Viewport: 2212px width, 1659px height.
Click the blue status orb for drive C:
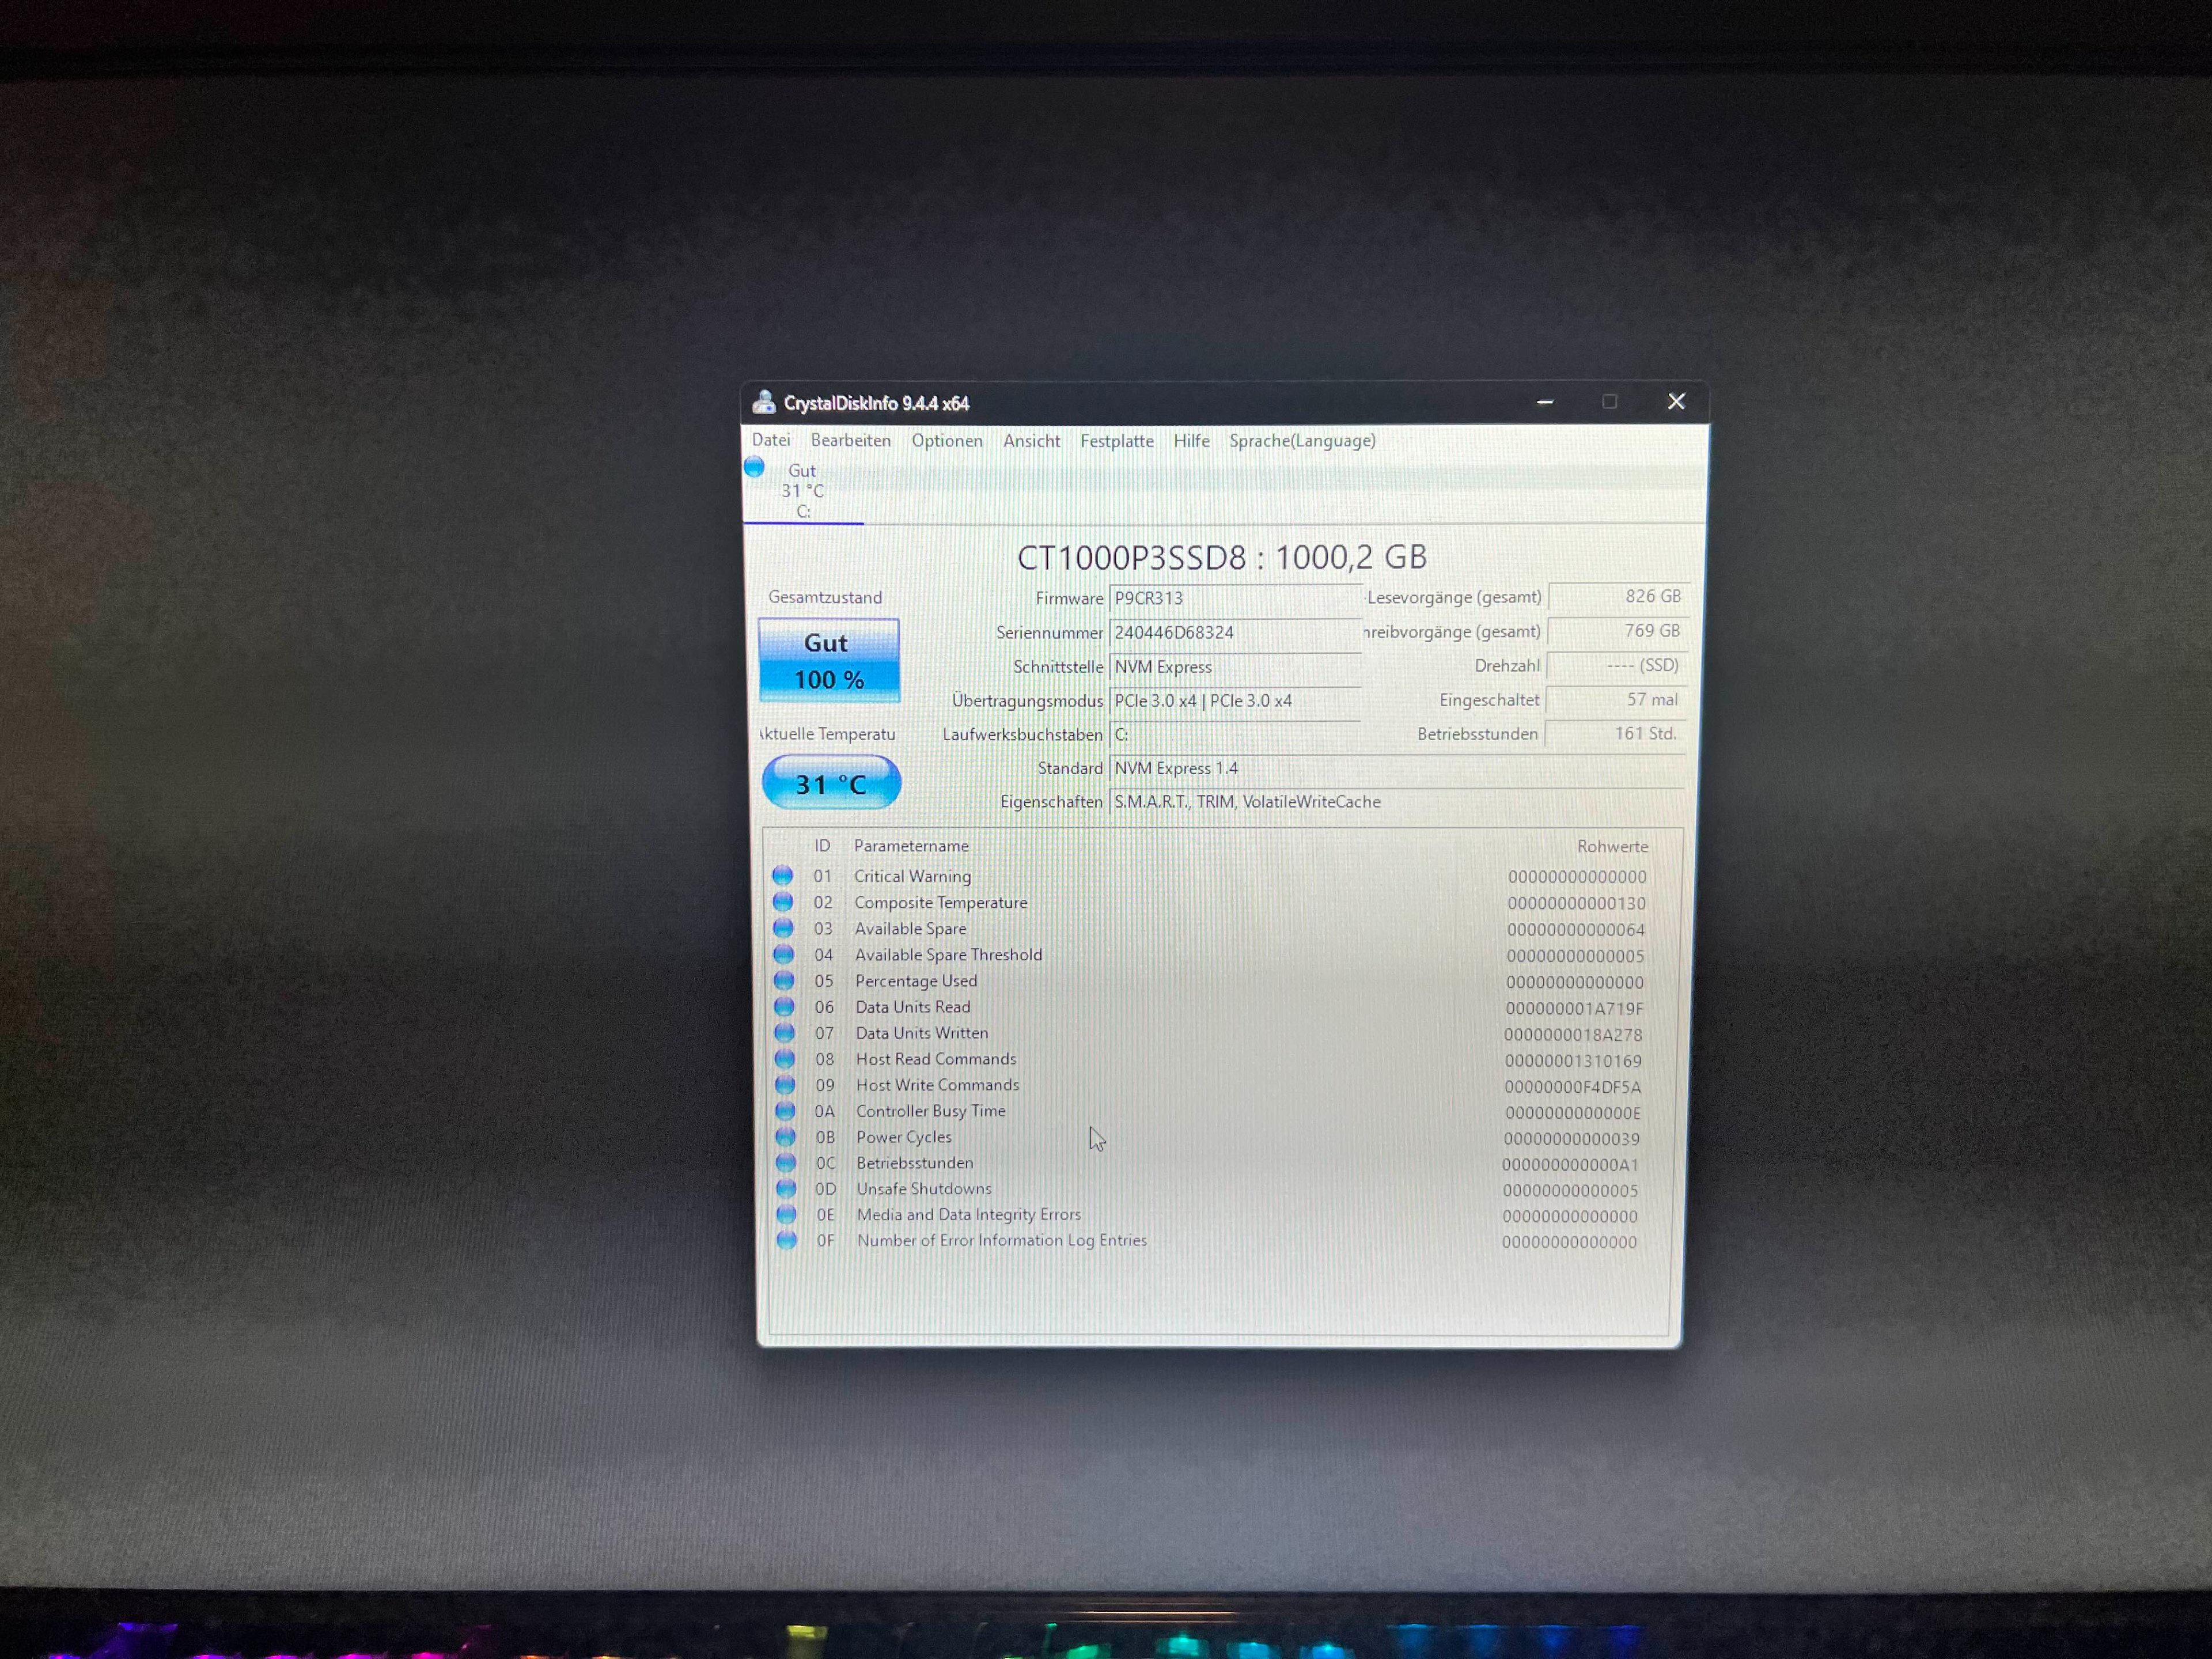[754, 467]
